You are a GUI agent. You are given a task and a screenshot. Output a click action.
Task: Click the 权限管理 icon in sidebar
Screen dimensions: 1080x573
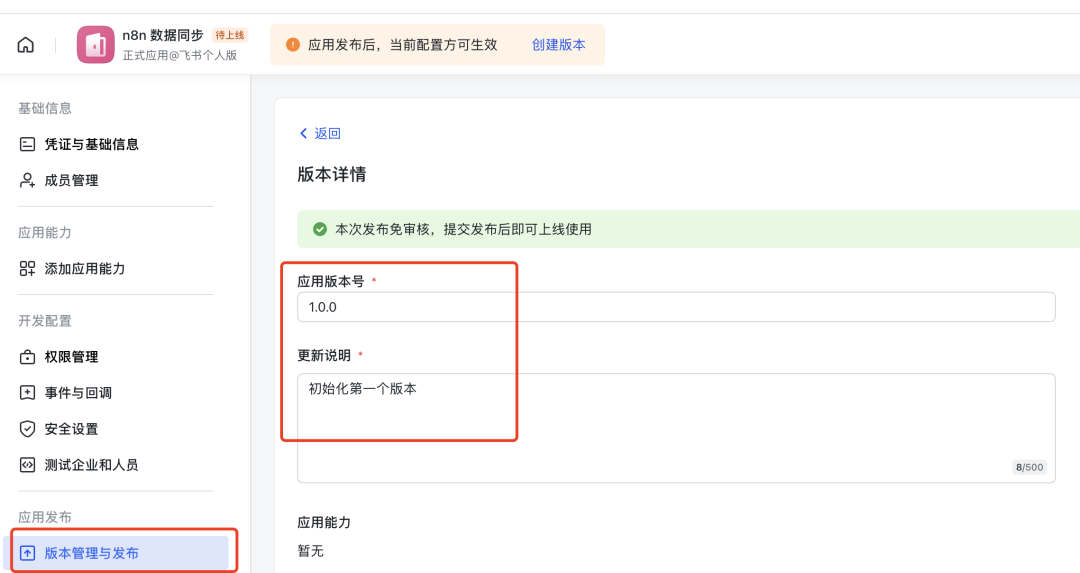(28, 357)
